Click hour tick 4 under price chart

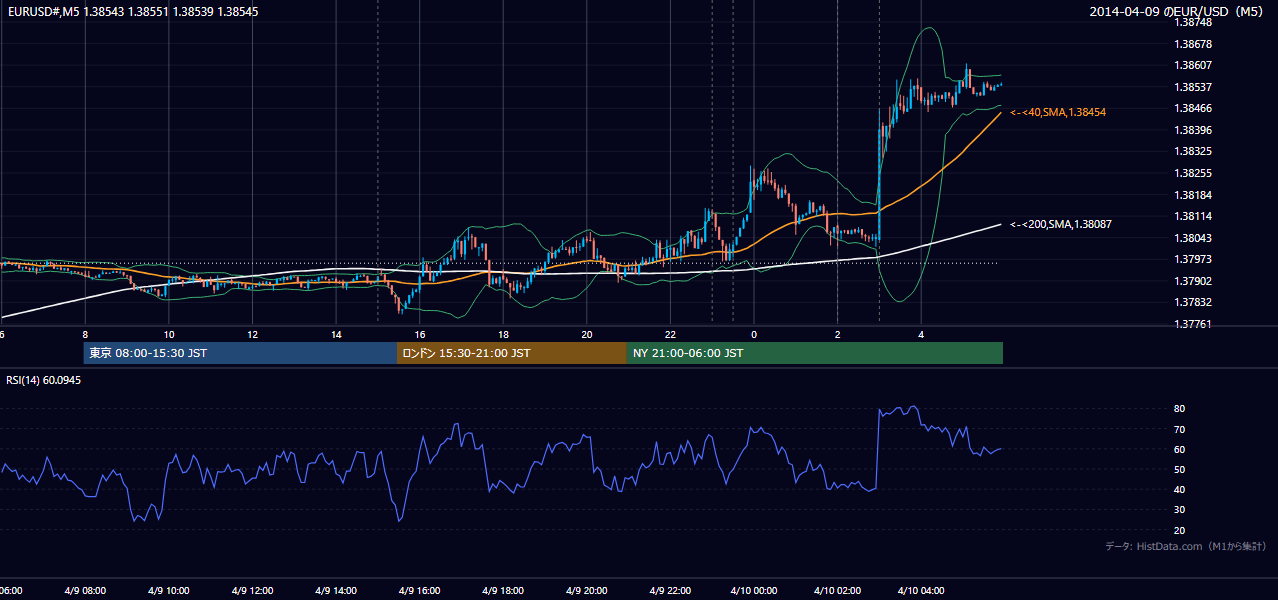(921, 334)
